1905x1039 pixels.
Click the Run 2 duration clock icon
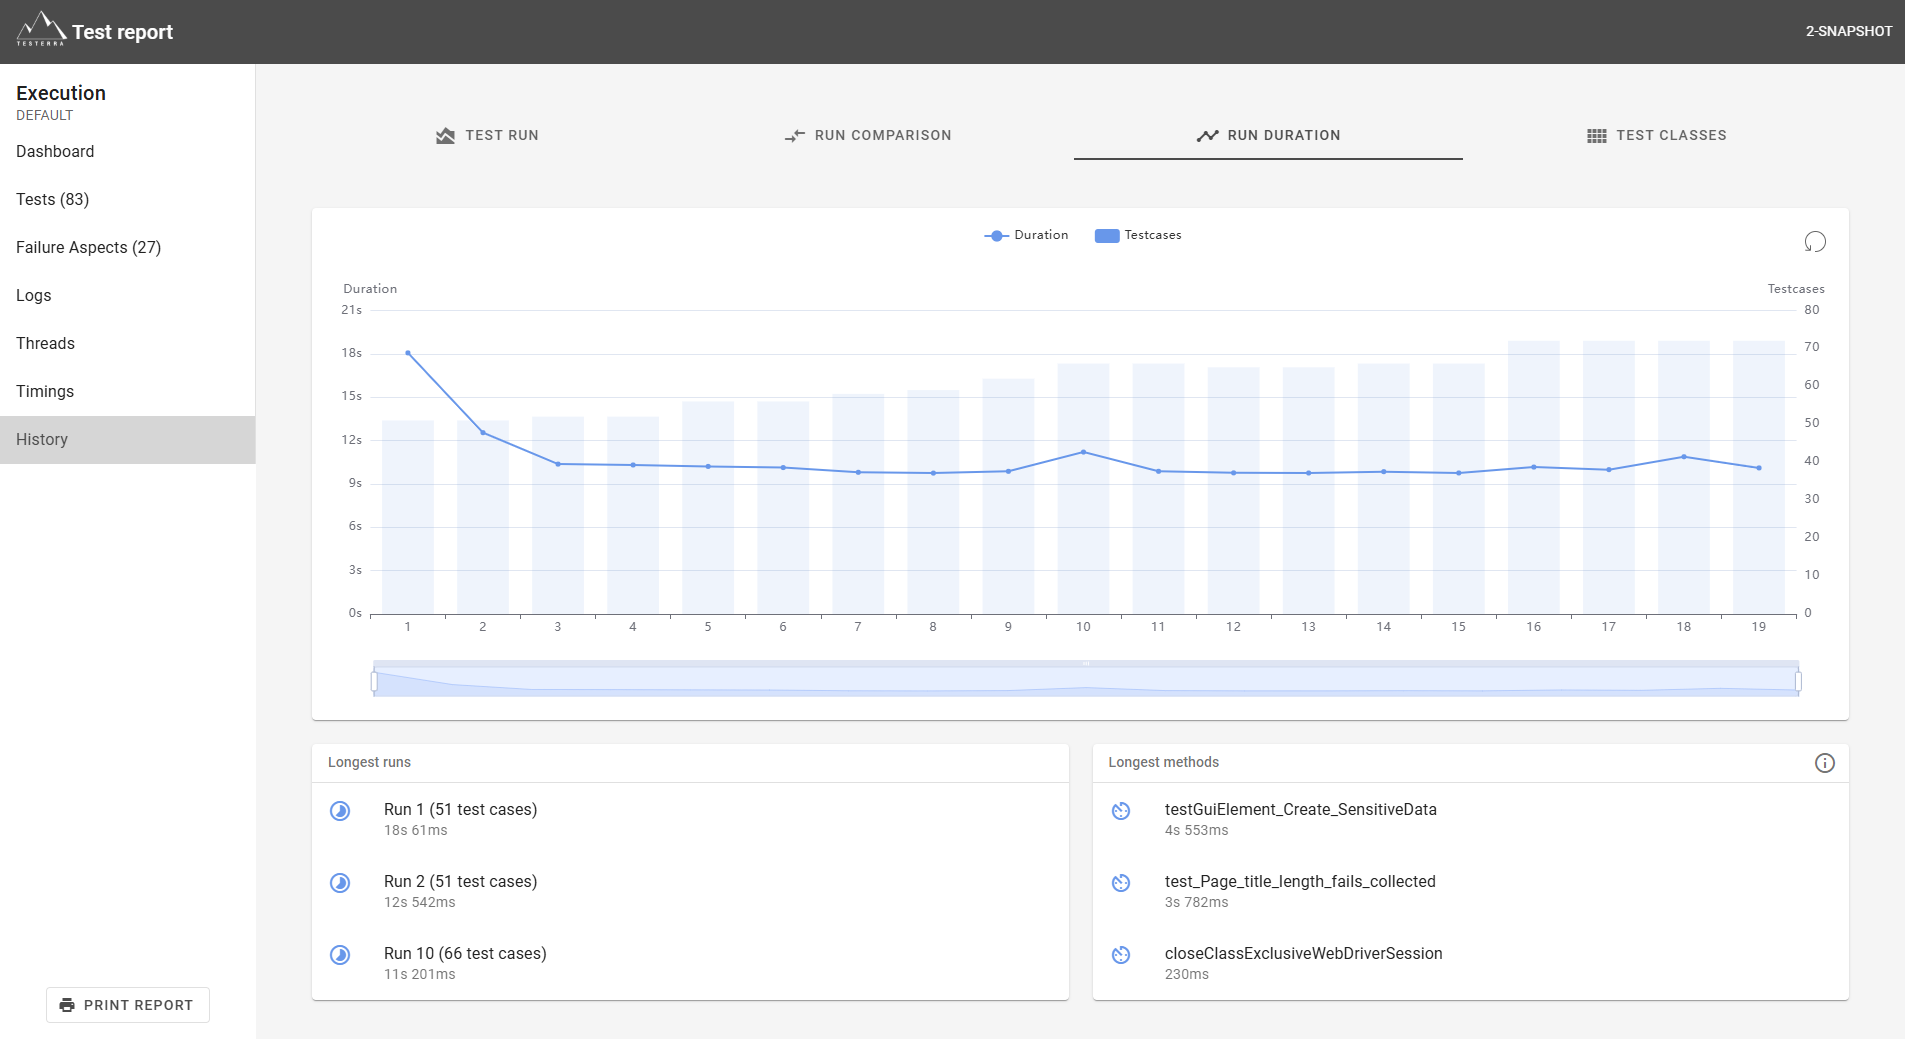pyautogui.click(x=340, y=883)
